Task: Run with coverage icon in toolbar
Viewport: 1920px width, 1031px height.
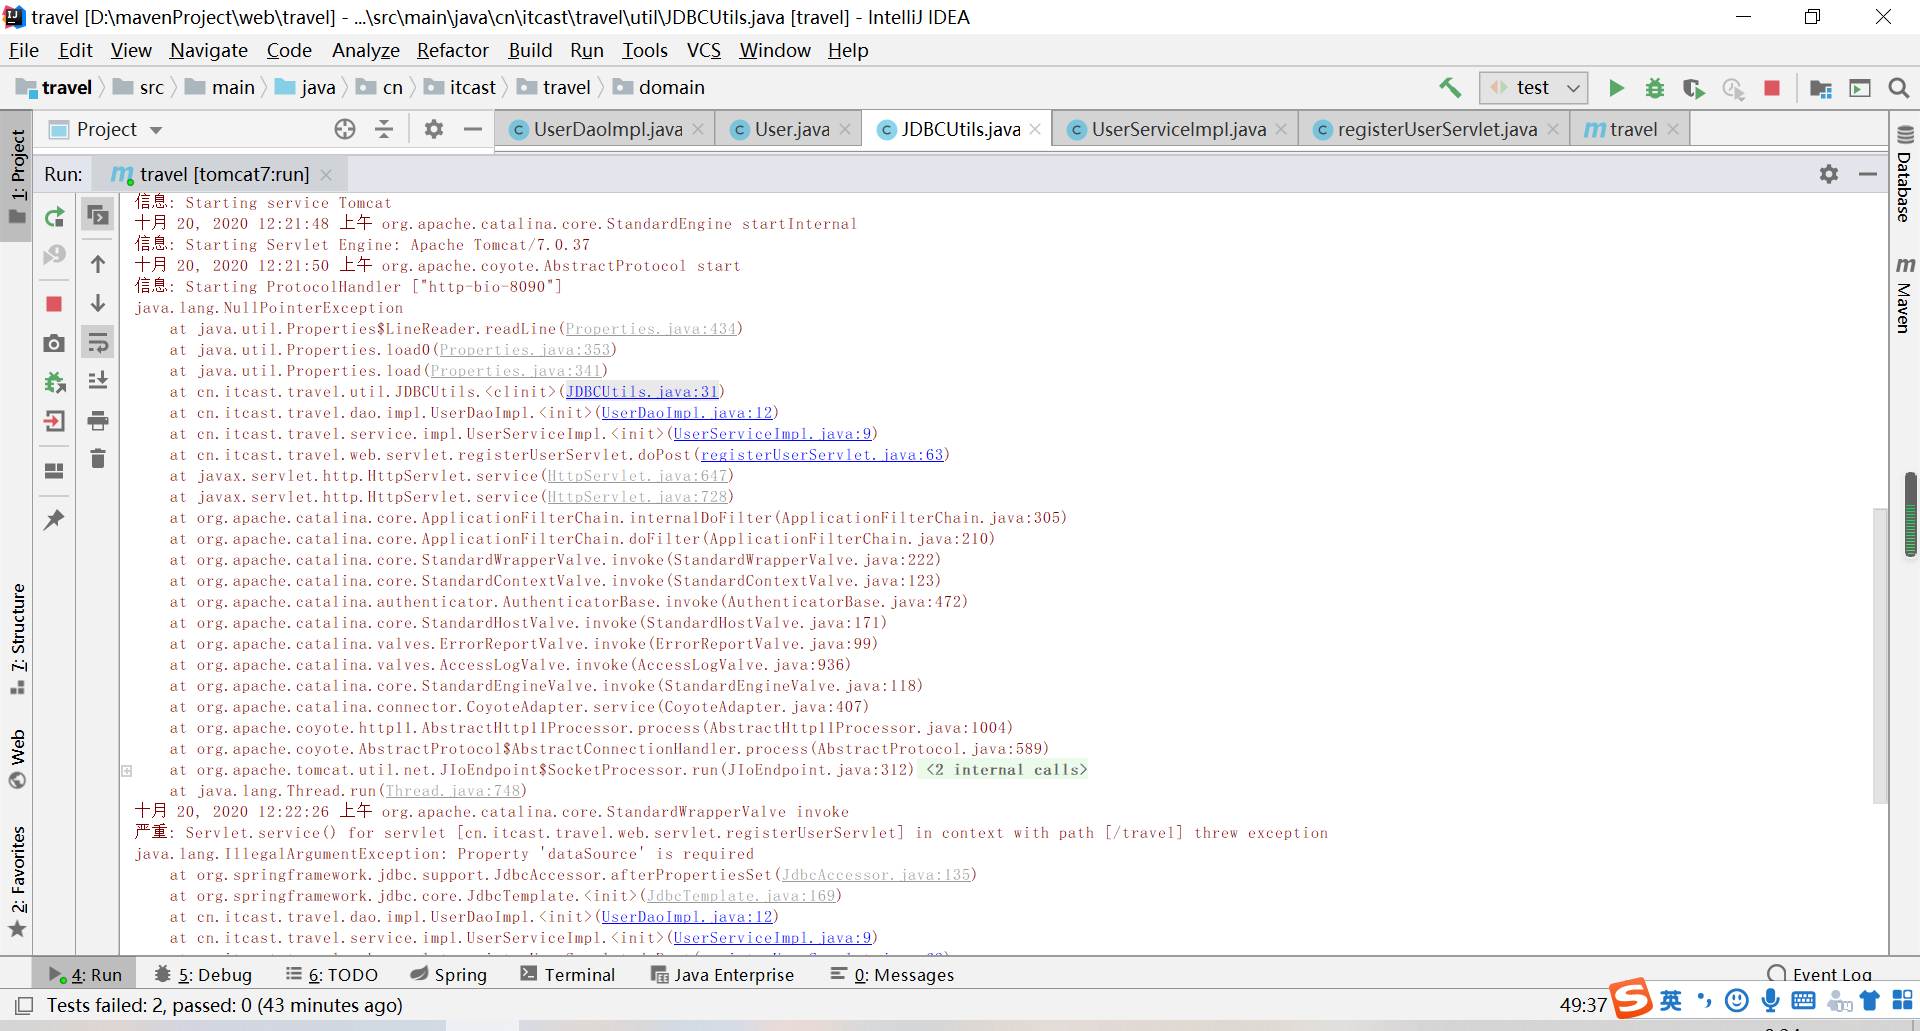Action: pyautogui.click(x=1694, y=88)
